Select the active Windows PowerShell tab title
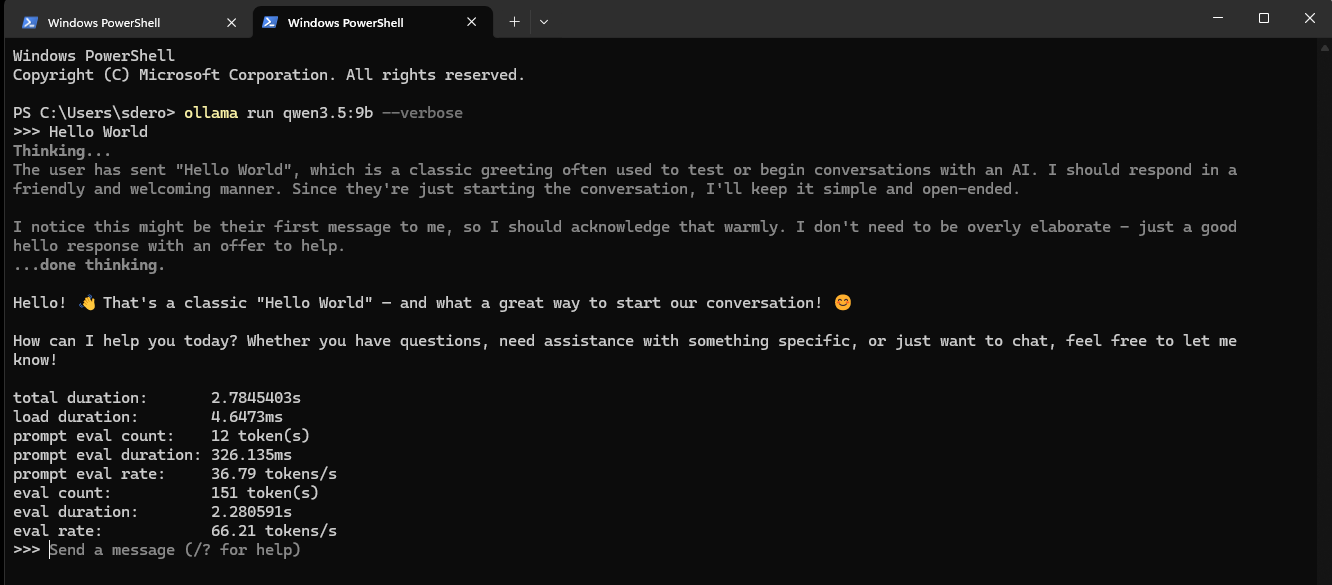This screenshot has height=585, width=1332. pyautogui.click(x=345, y=22)
